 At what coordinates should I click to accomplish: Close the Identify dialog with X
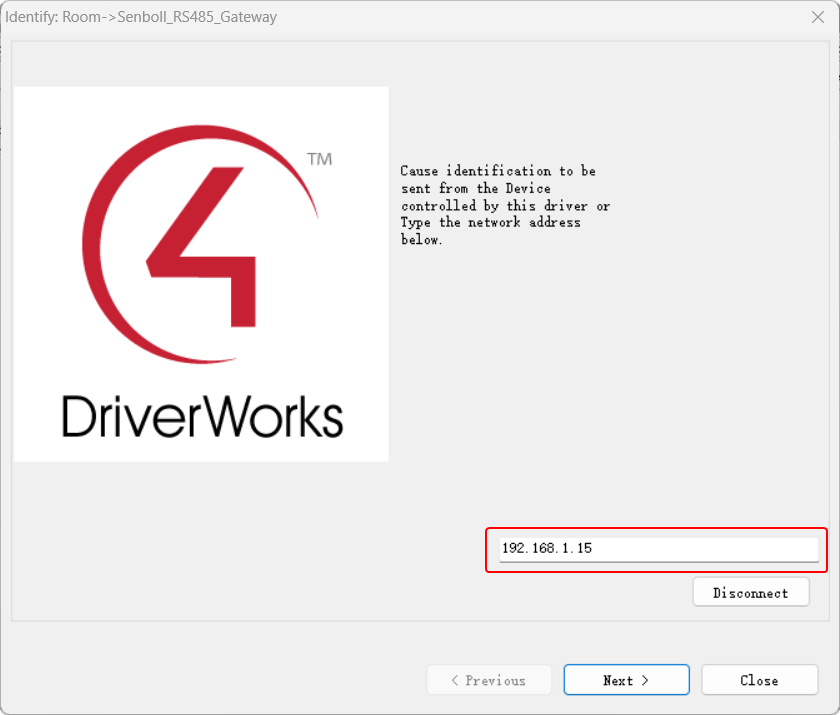coord(818,17)
